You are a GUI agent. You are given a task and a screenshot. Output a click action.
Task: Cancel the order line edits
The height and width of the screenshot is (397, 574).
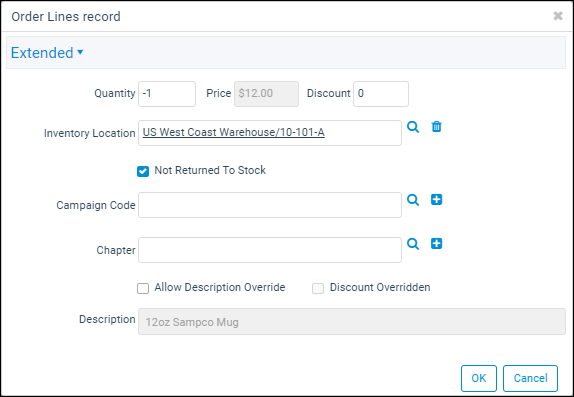[x=530, y=378]
